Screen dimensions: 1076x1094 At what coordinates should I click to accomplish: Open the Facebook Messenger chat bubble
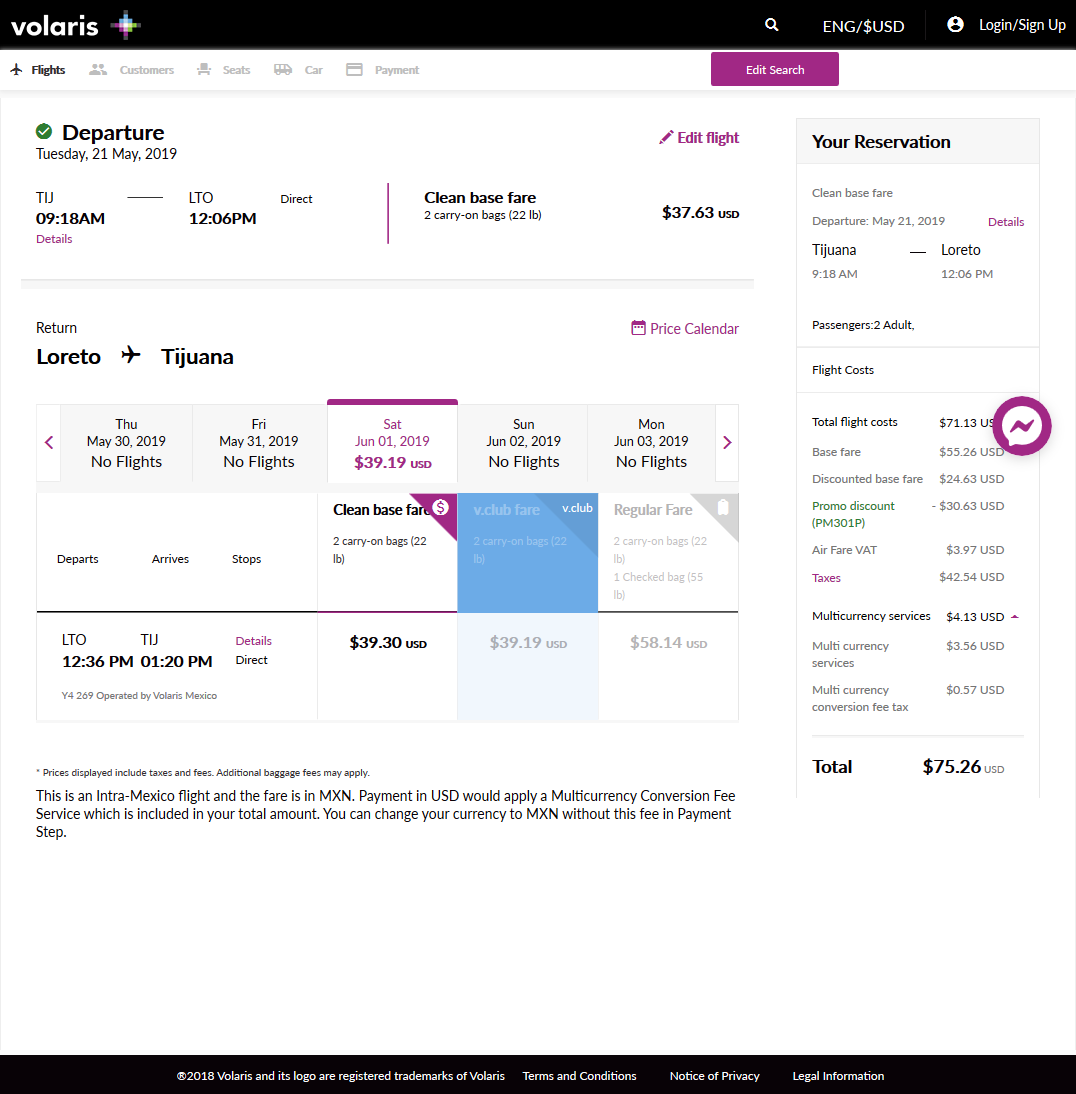pyautogui.click(x=1022, y=427)
